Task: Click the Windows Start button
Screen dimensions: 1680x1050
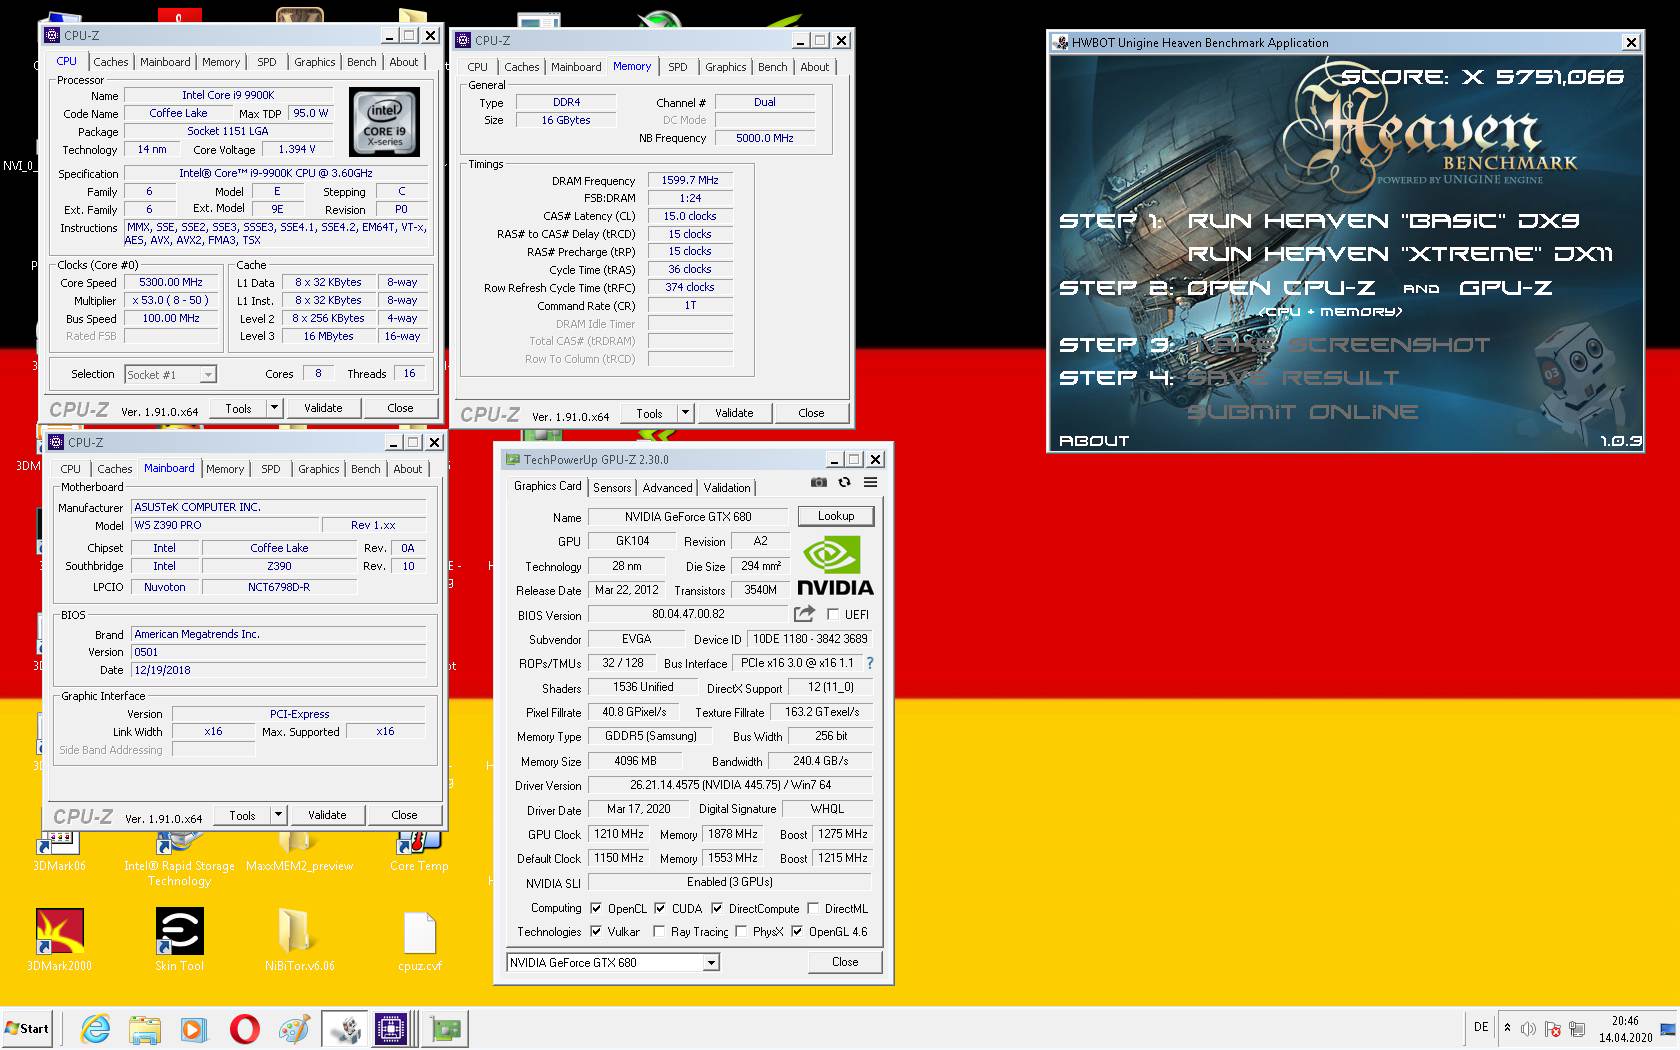Action: pos(27,1028)
